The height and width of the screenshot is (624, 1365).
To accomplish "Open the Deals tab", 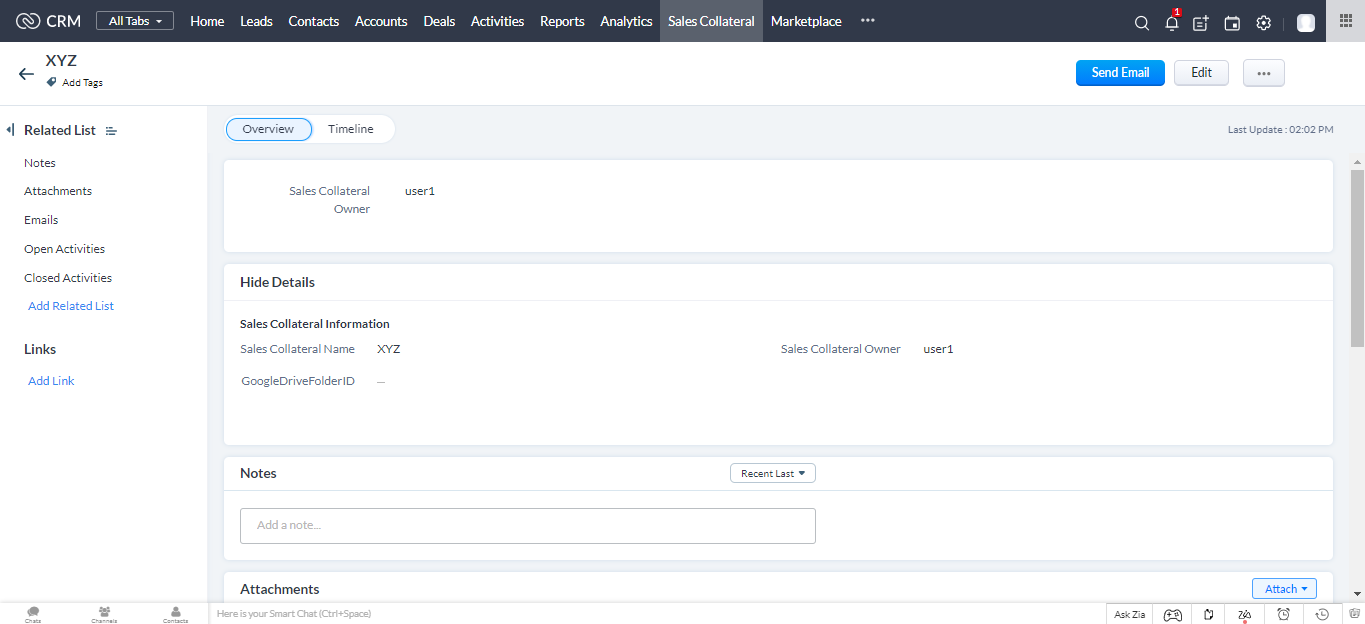I will point(439,21).
